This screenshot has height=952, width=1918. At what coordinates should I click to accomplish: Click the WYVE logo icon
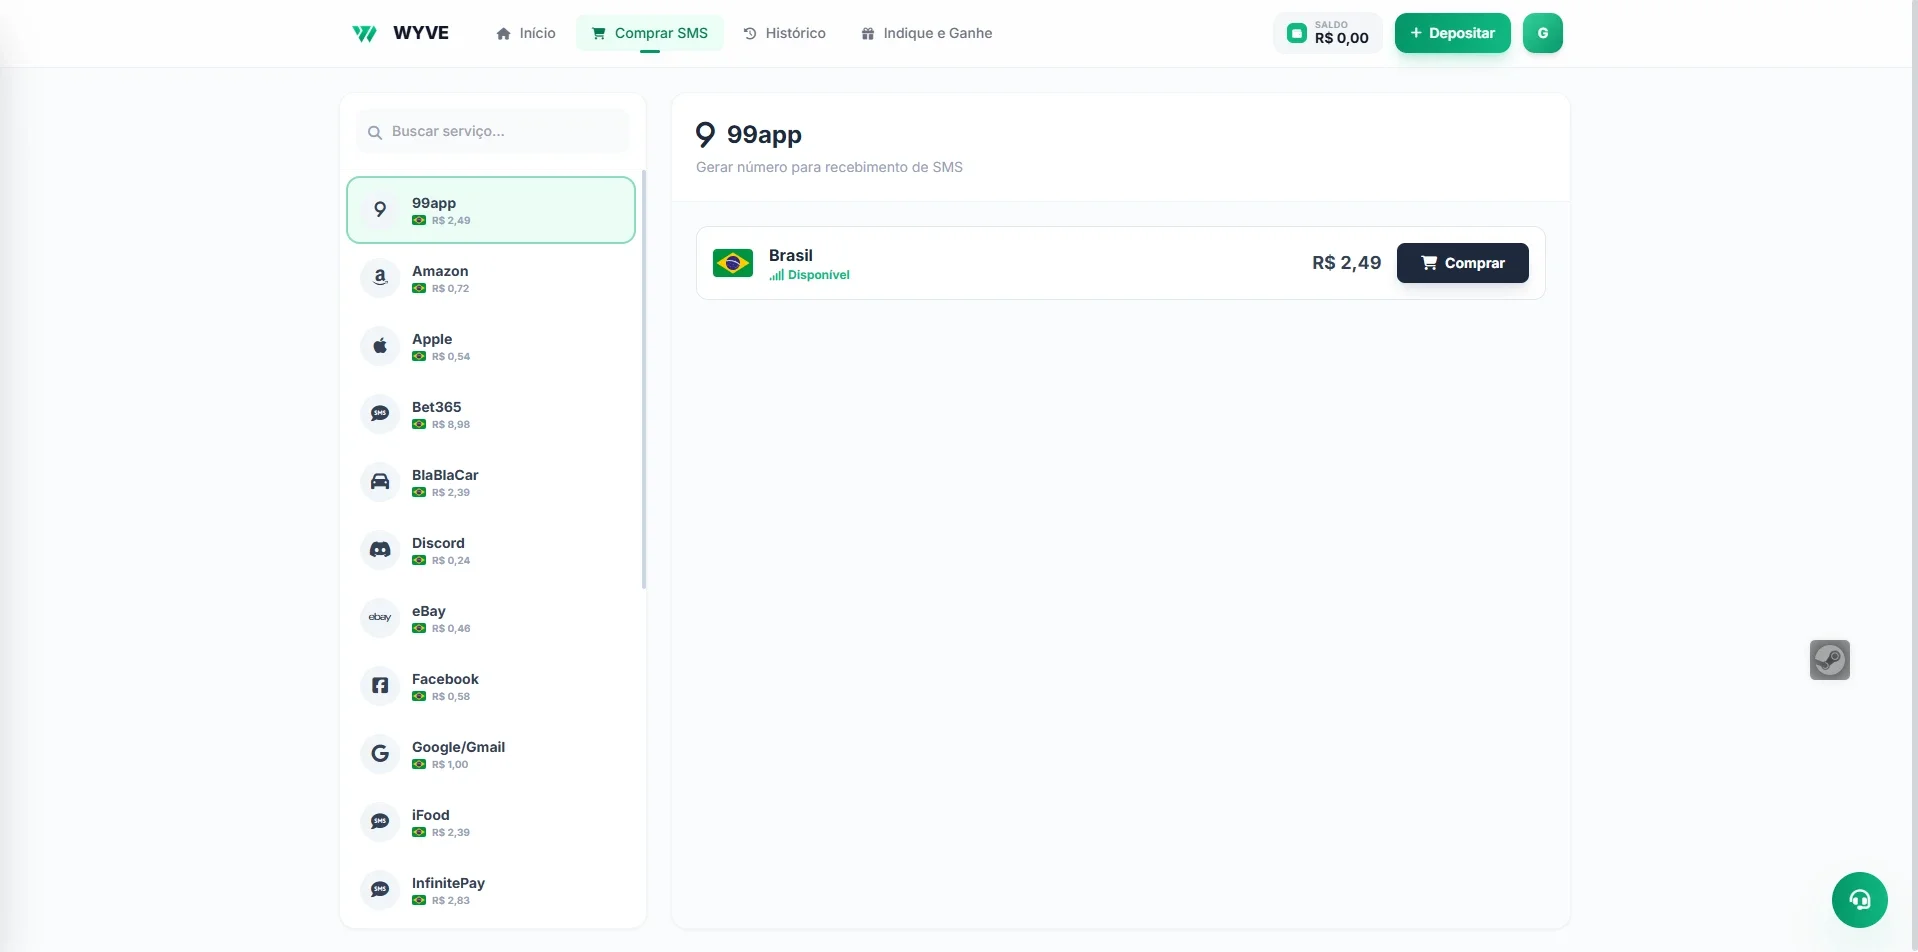(364, 33)
